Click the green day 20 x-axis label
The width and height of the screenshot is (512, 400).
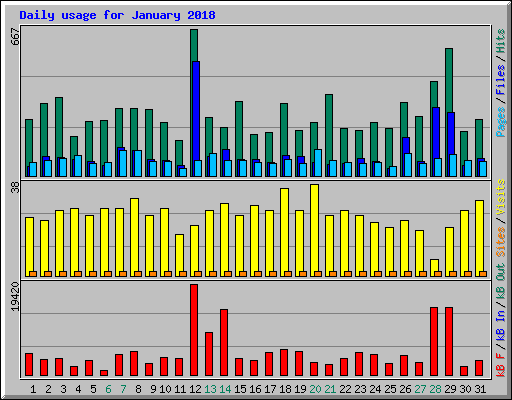315,389
